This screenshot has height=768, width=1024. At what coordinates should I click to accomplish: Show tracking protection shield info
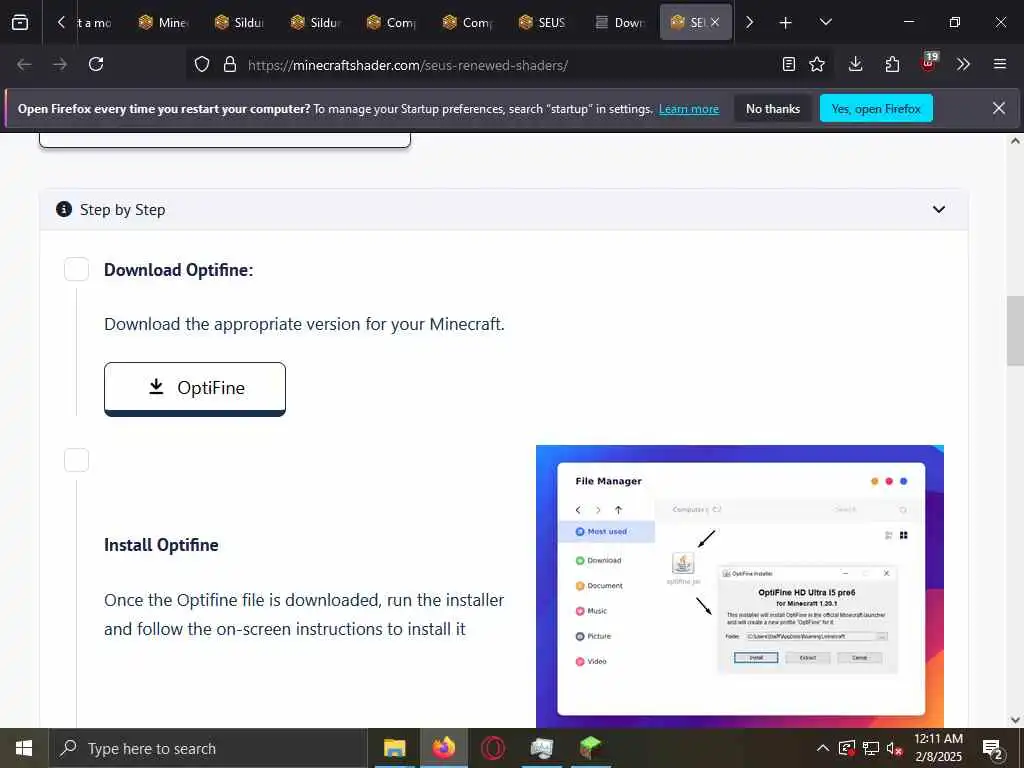202,64
